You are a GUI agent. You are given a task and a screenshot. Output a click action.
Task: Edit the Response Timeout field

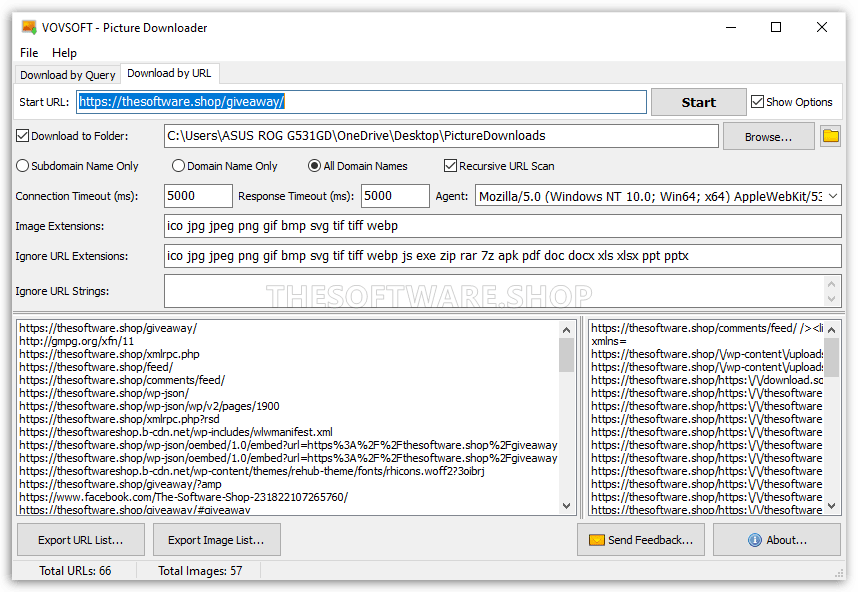tap(395, 196)
